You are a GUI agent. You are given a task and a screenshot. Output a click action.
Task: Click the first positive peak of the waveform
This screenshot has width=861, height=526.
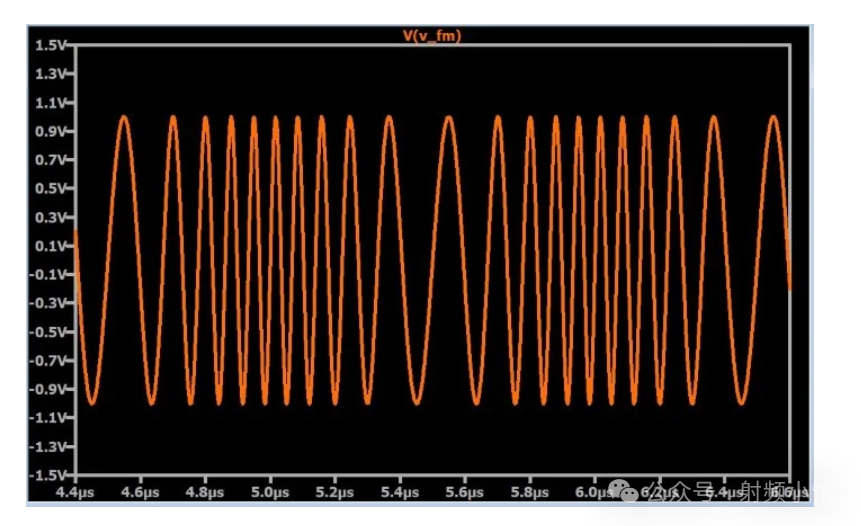[x=124, y=117]
